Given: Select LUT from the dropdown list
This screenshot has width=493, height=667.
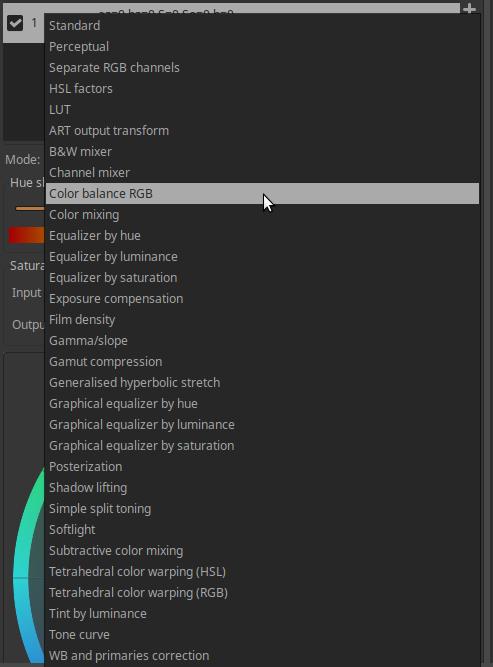Looking at the screenshot, I should (x=262, y=110).
